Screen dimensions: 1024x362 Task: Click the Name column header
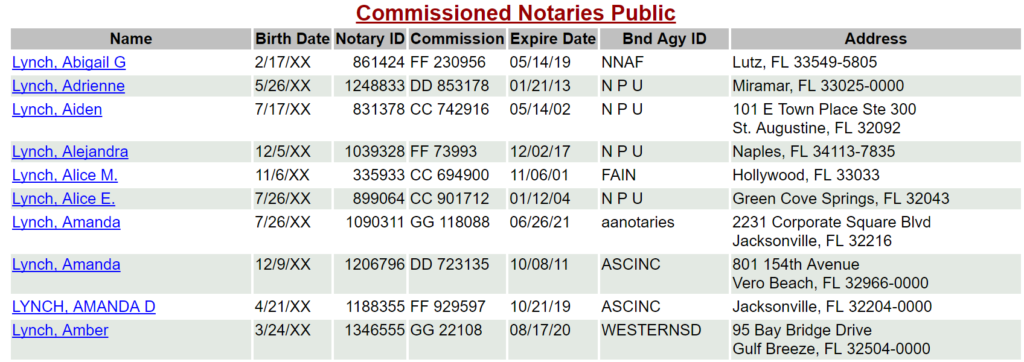[131, 39]
